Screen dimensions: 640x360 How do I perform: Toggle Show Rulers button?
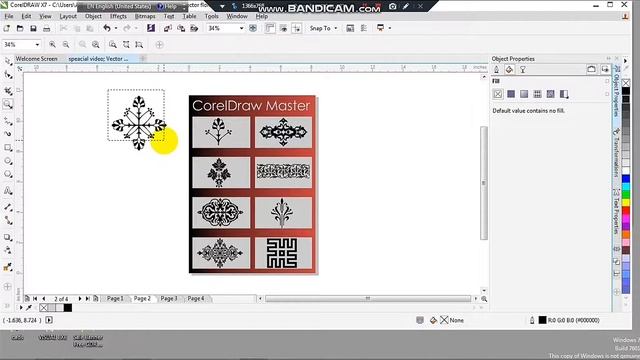coord(270,28)
